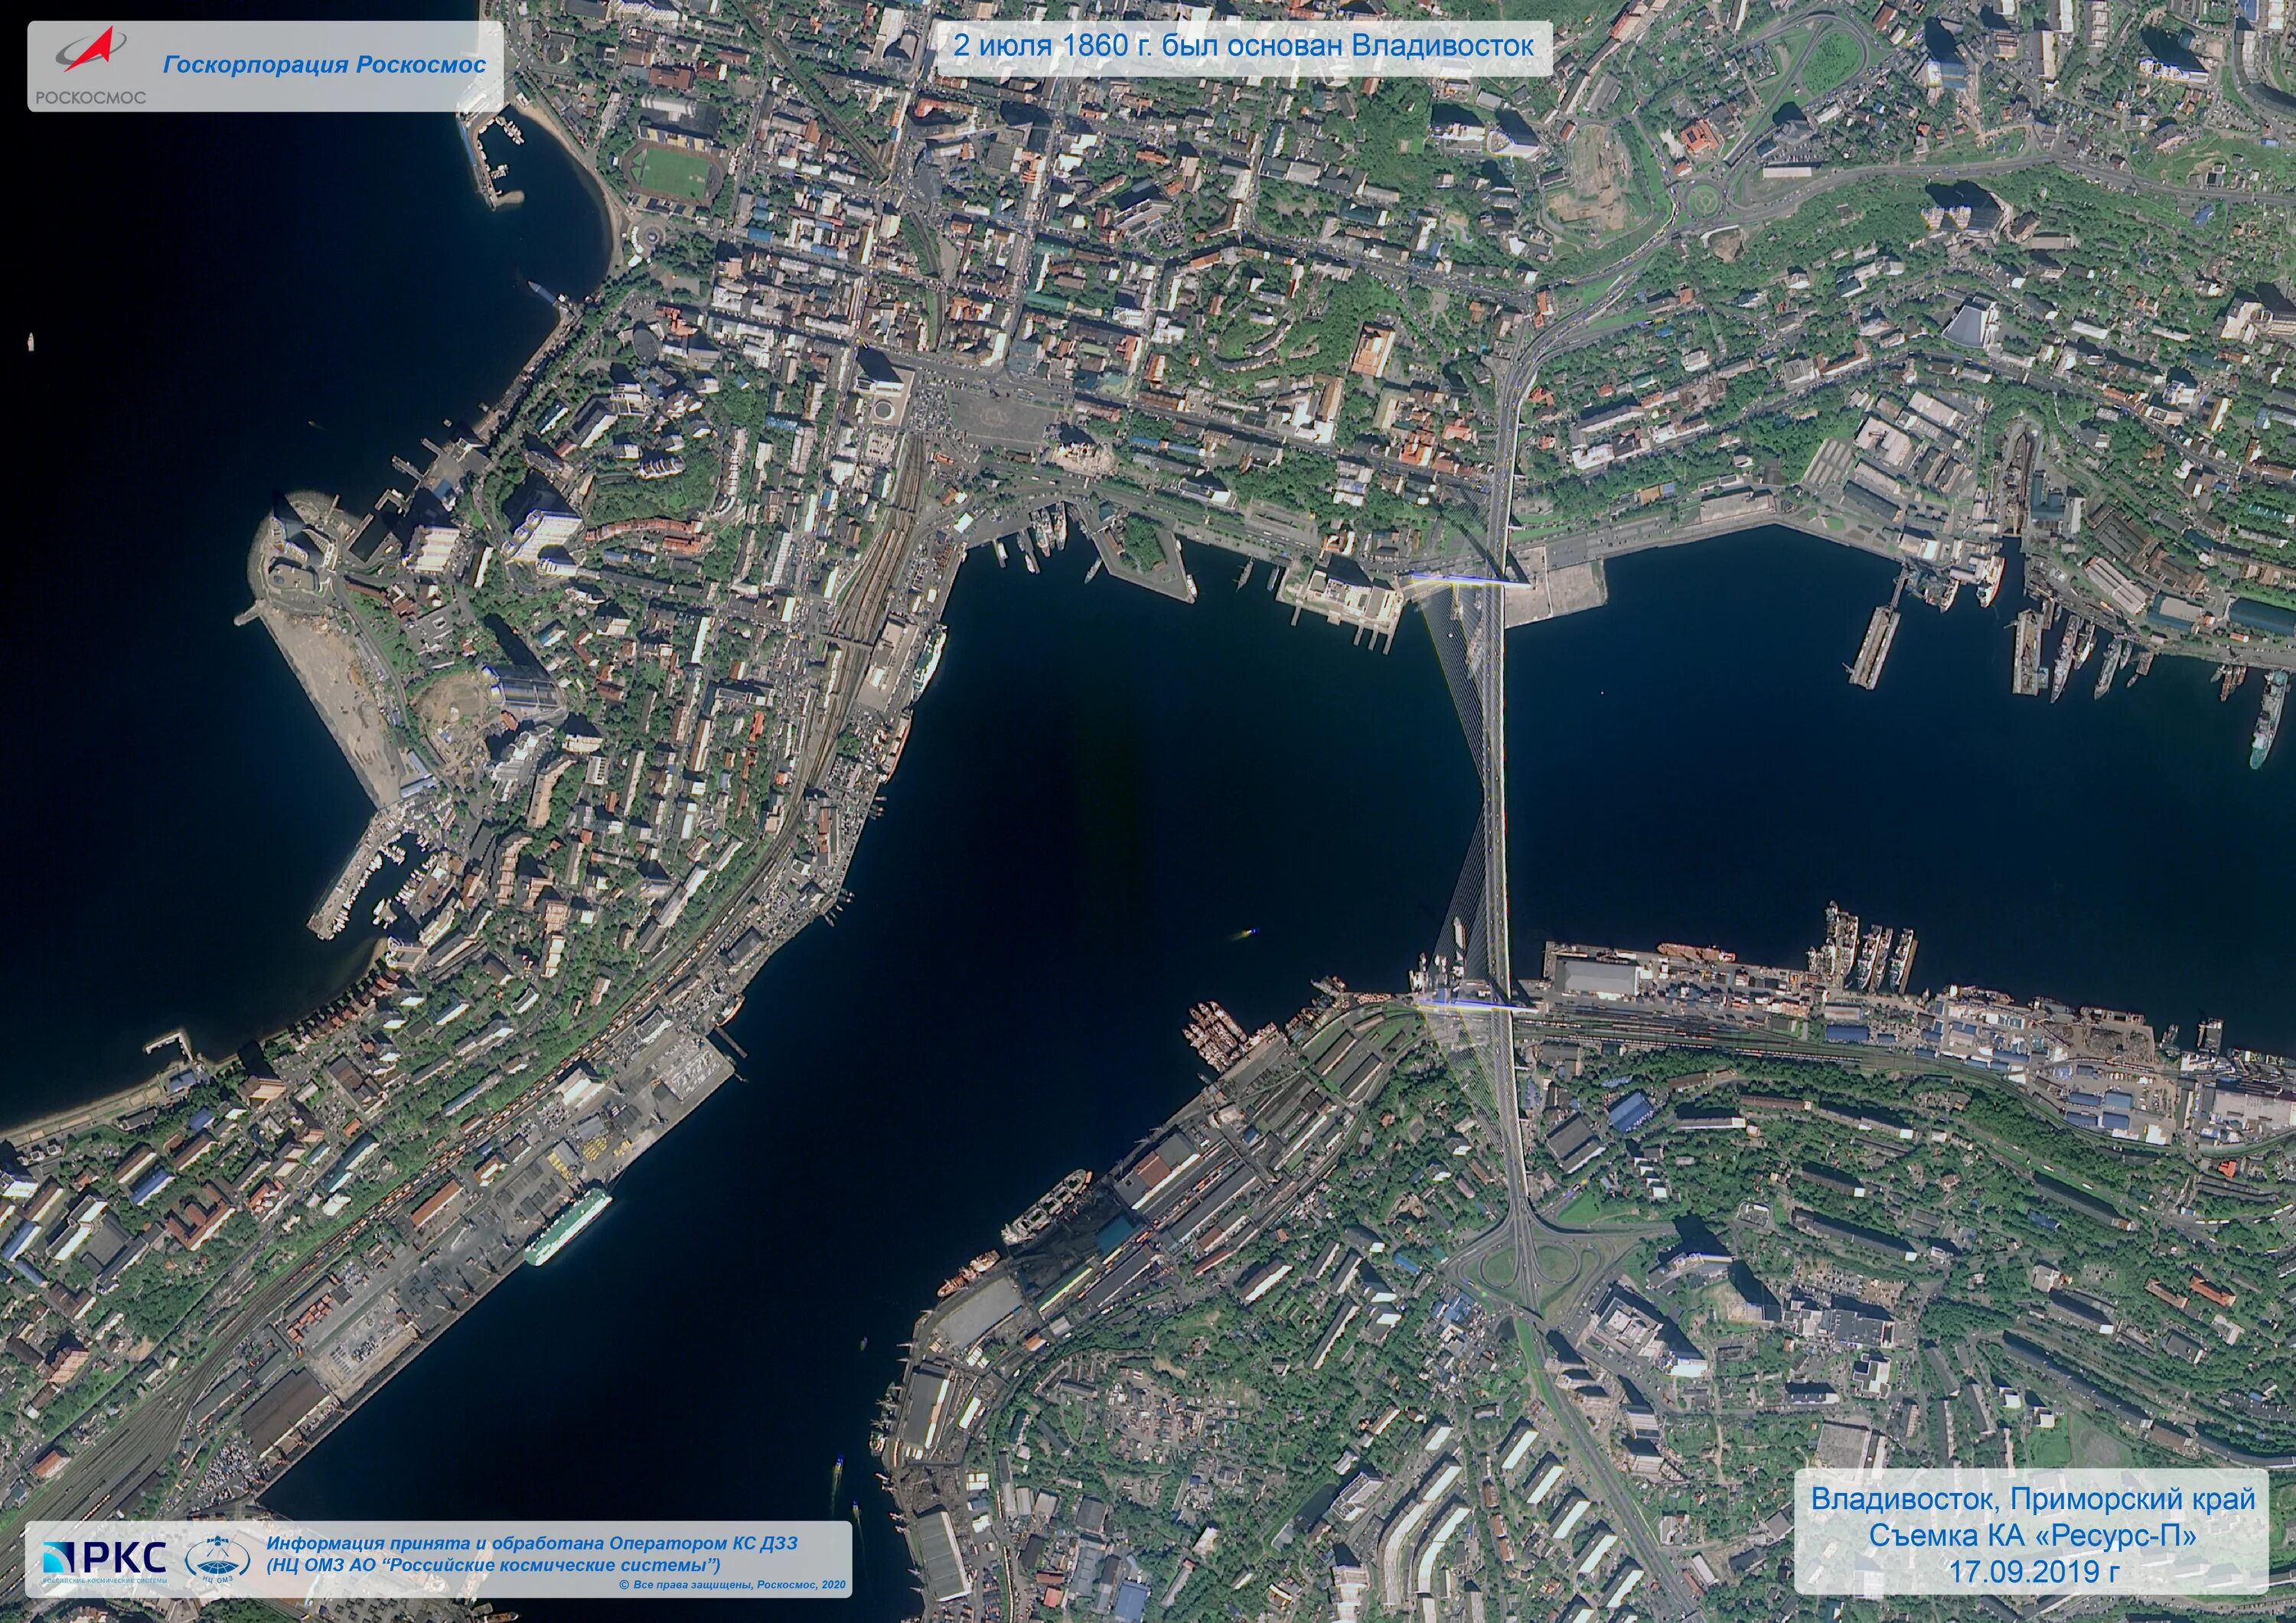The image size is (2296, 1623).
Task: Click the PKC logo at bottom left
Action: point(104,1558)
